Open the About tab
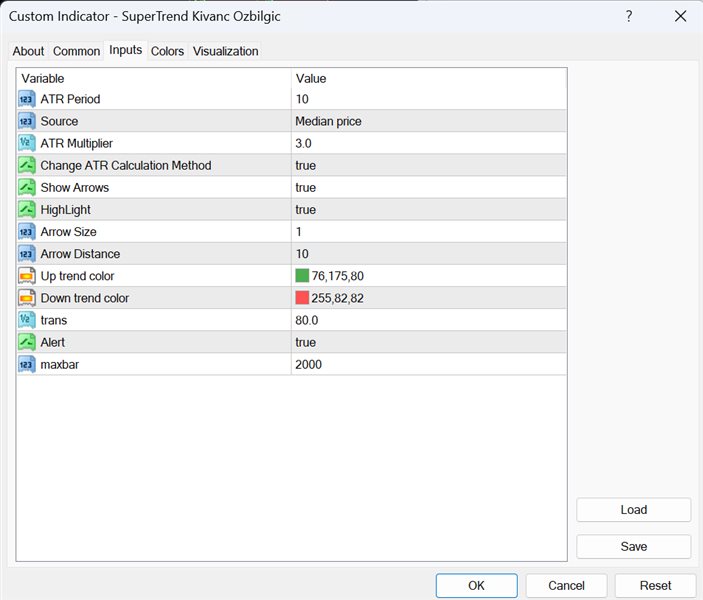The height and width of the screenshot is (600, 703). click(x=28, y=51)
